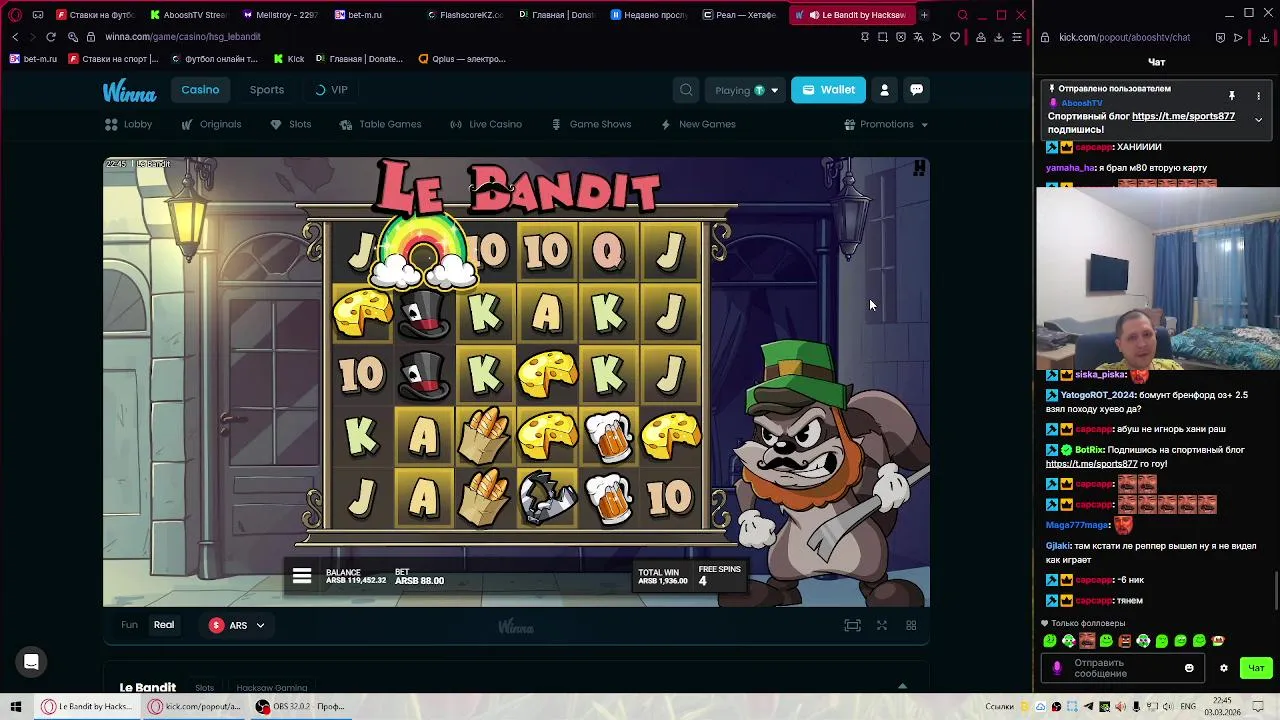The width and height of the screenshot is (1280, 720).
Task: Open the Sports tab
Action: click(x=267, y=90)
